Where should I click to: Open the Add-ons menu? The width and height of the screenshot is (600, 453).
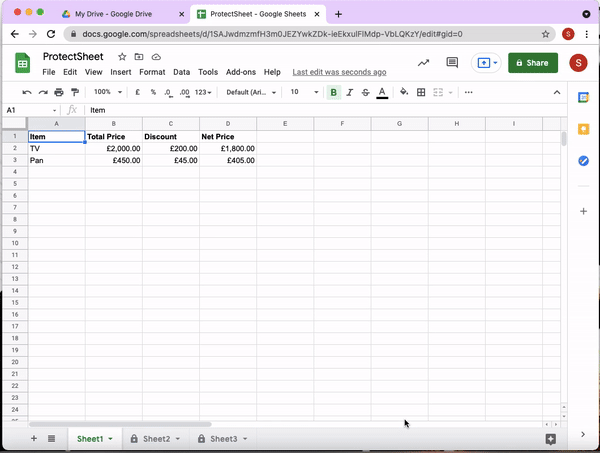pos(241,72)
